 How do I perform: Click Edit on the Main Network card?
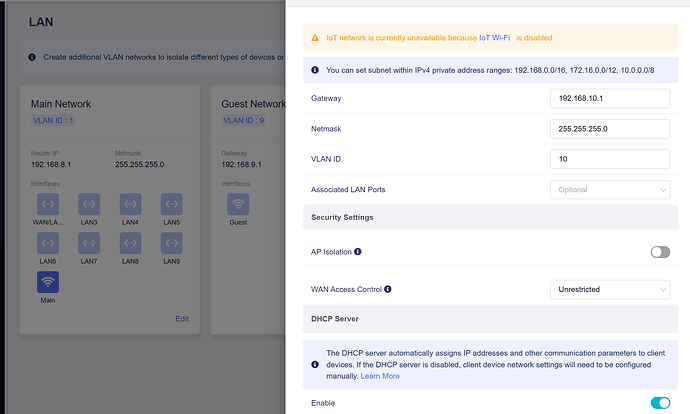pyautogui.click(x=182, y=319)
